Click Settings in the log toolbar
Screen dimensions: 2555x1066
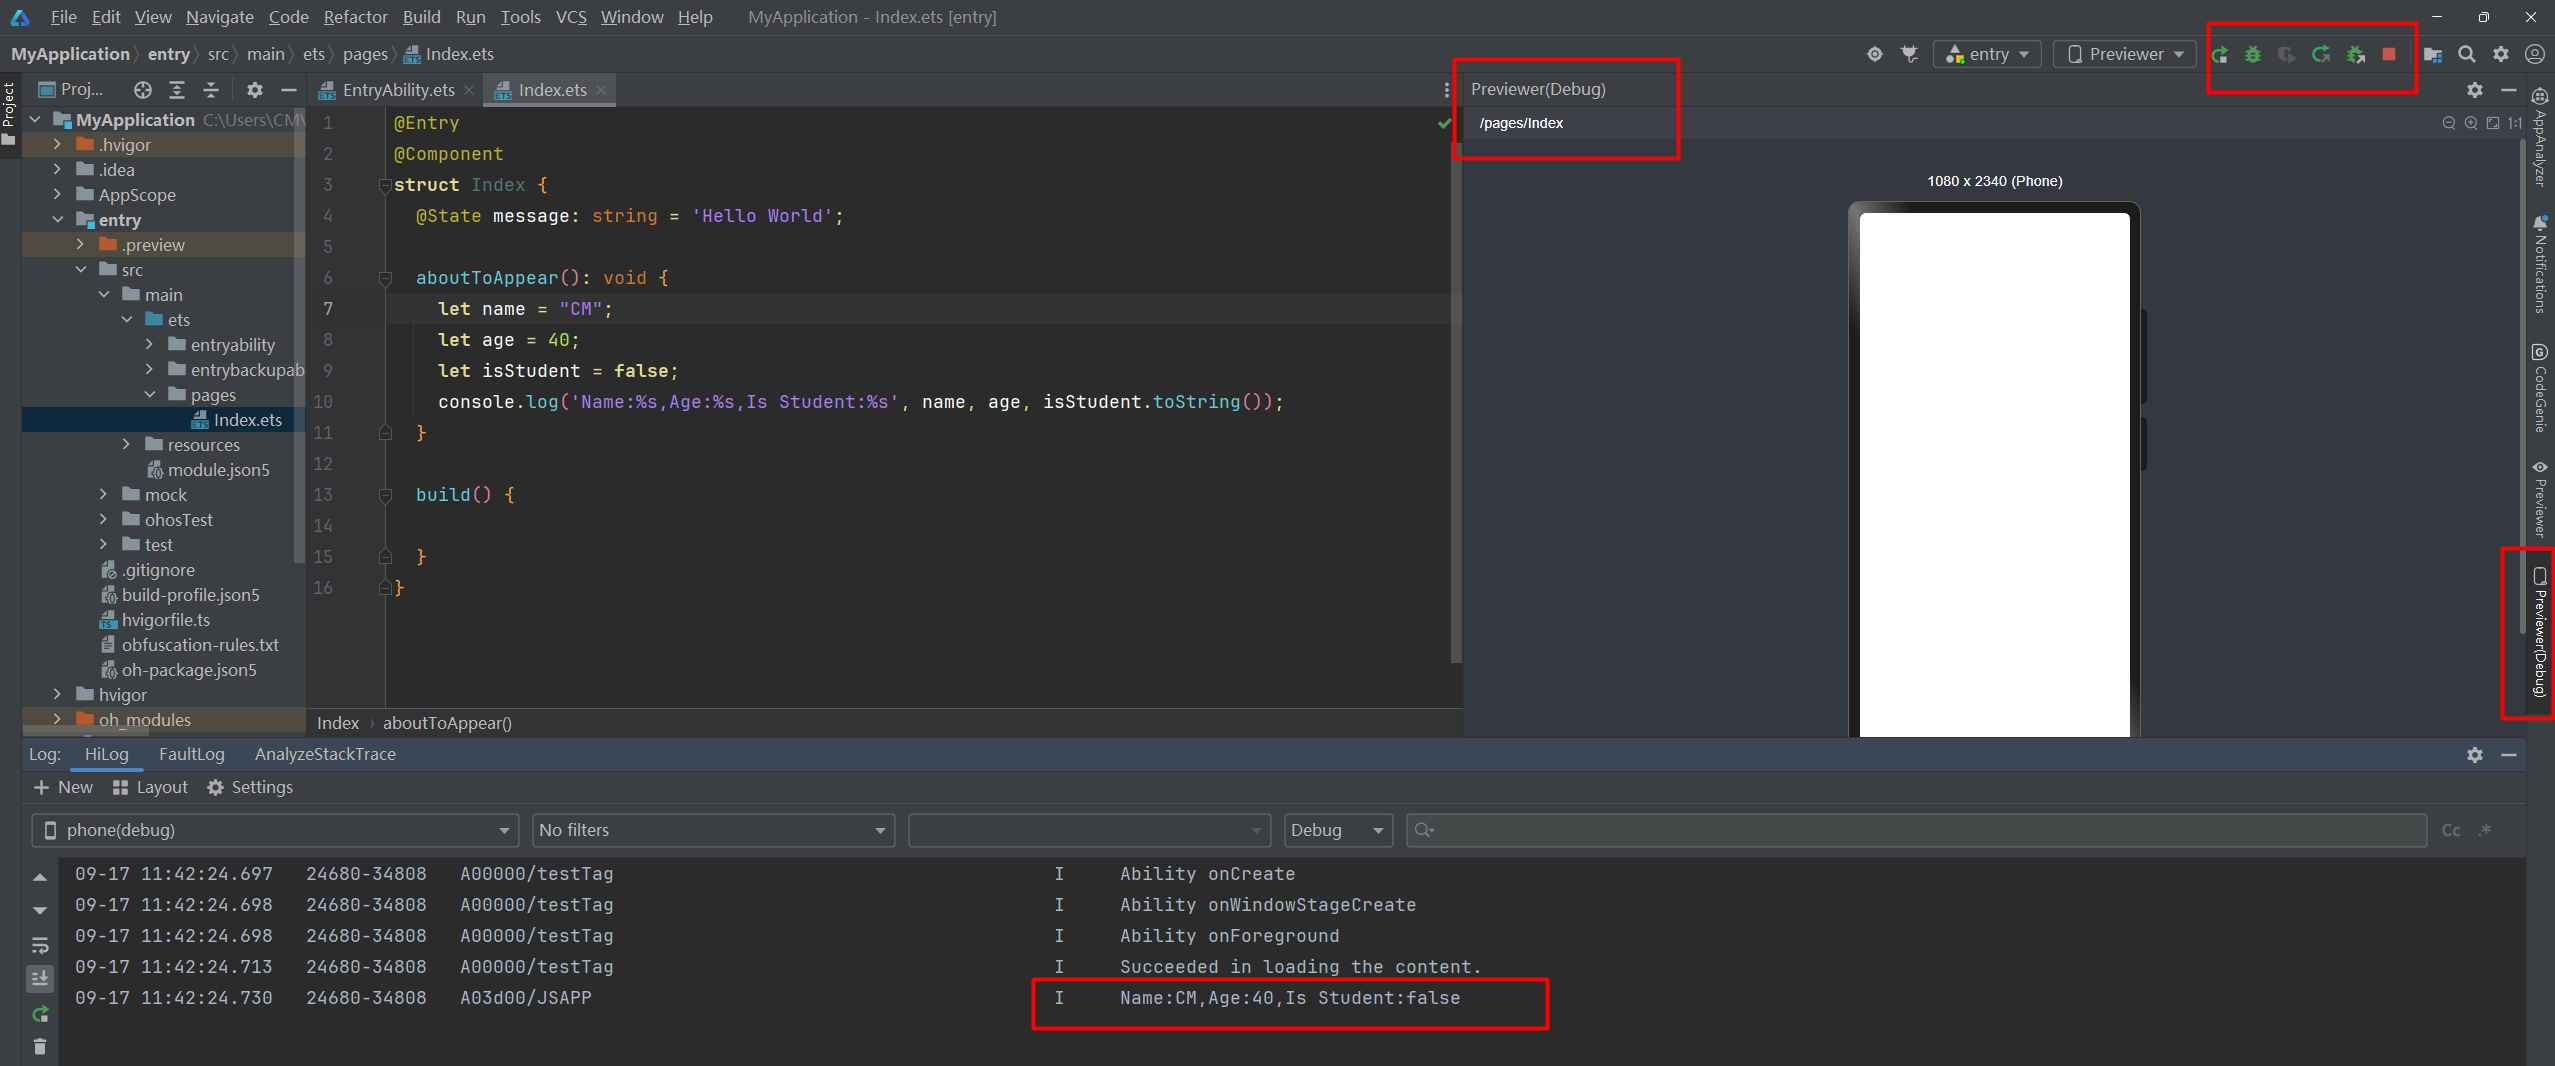(250, 788)
